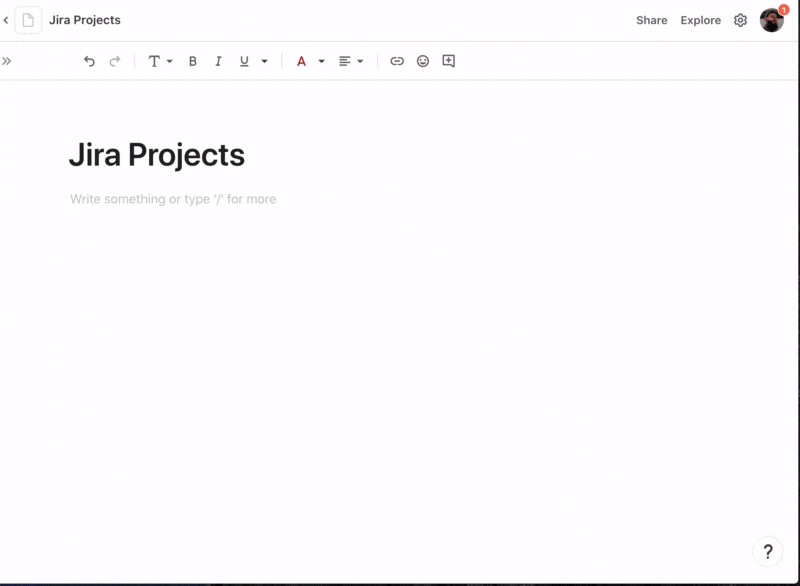
Task: Open the emoji picker
Action: [423, 61]
